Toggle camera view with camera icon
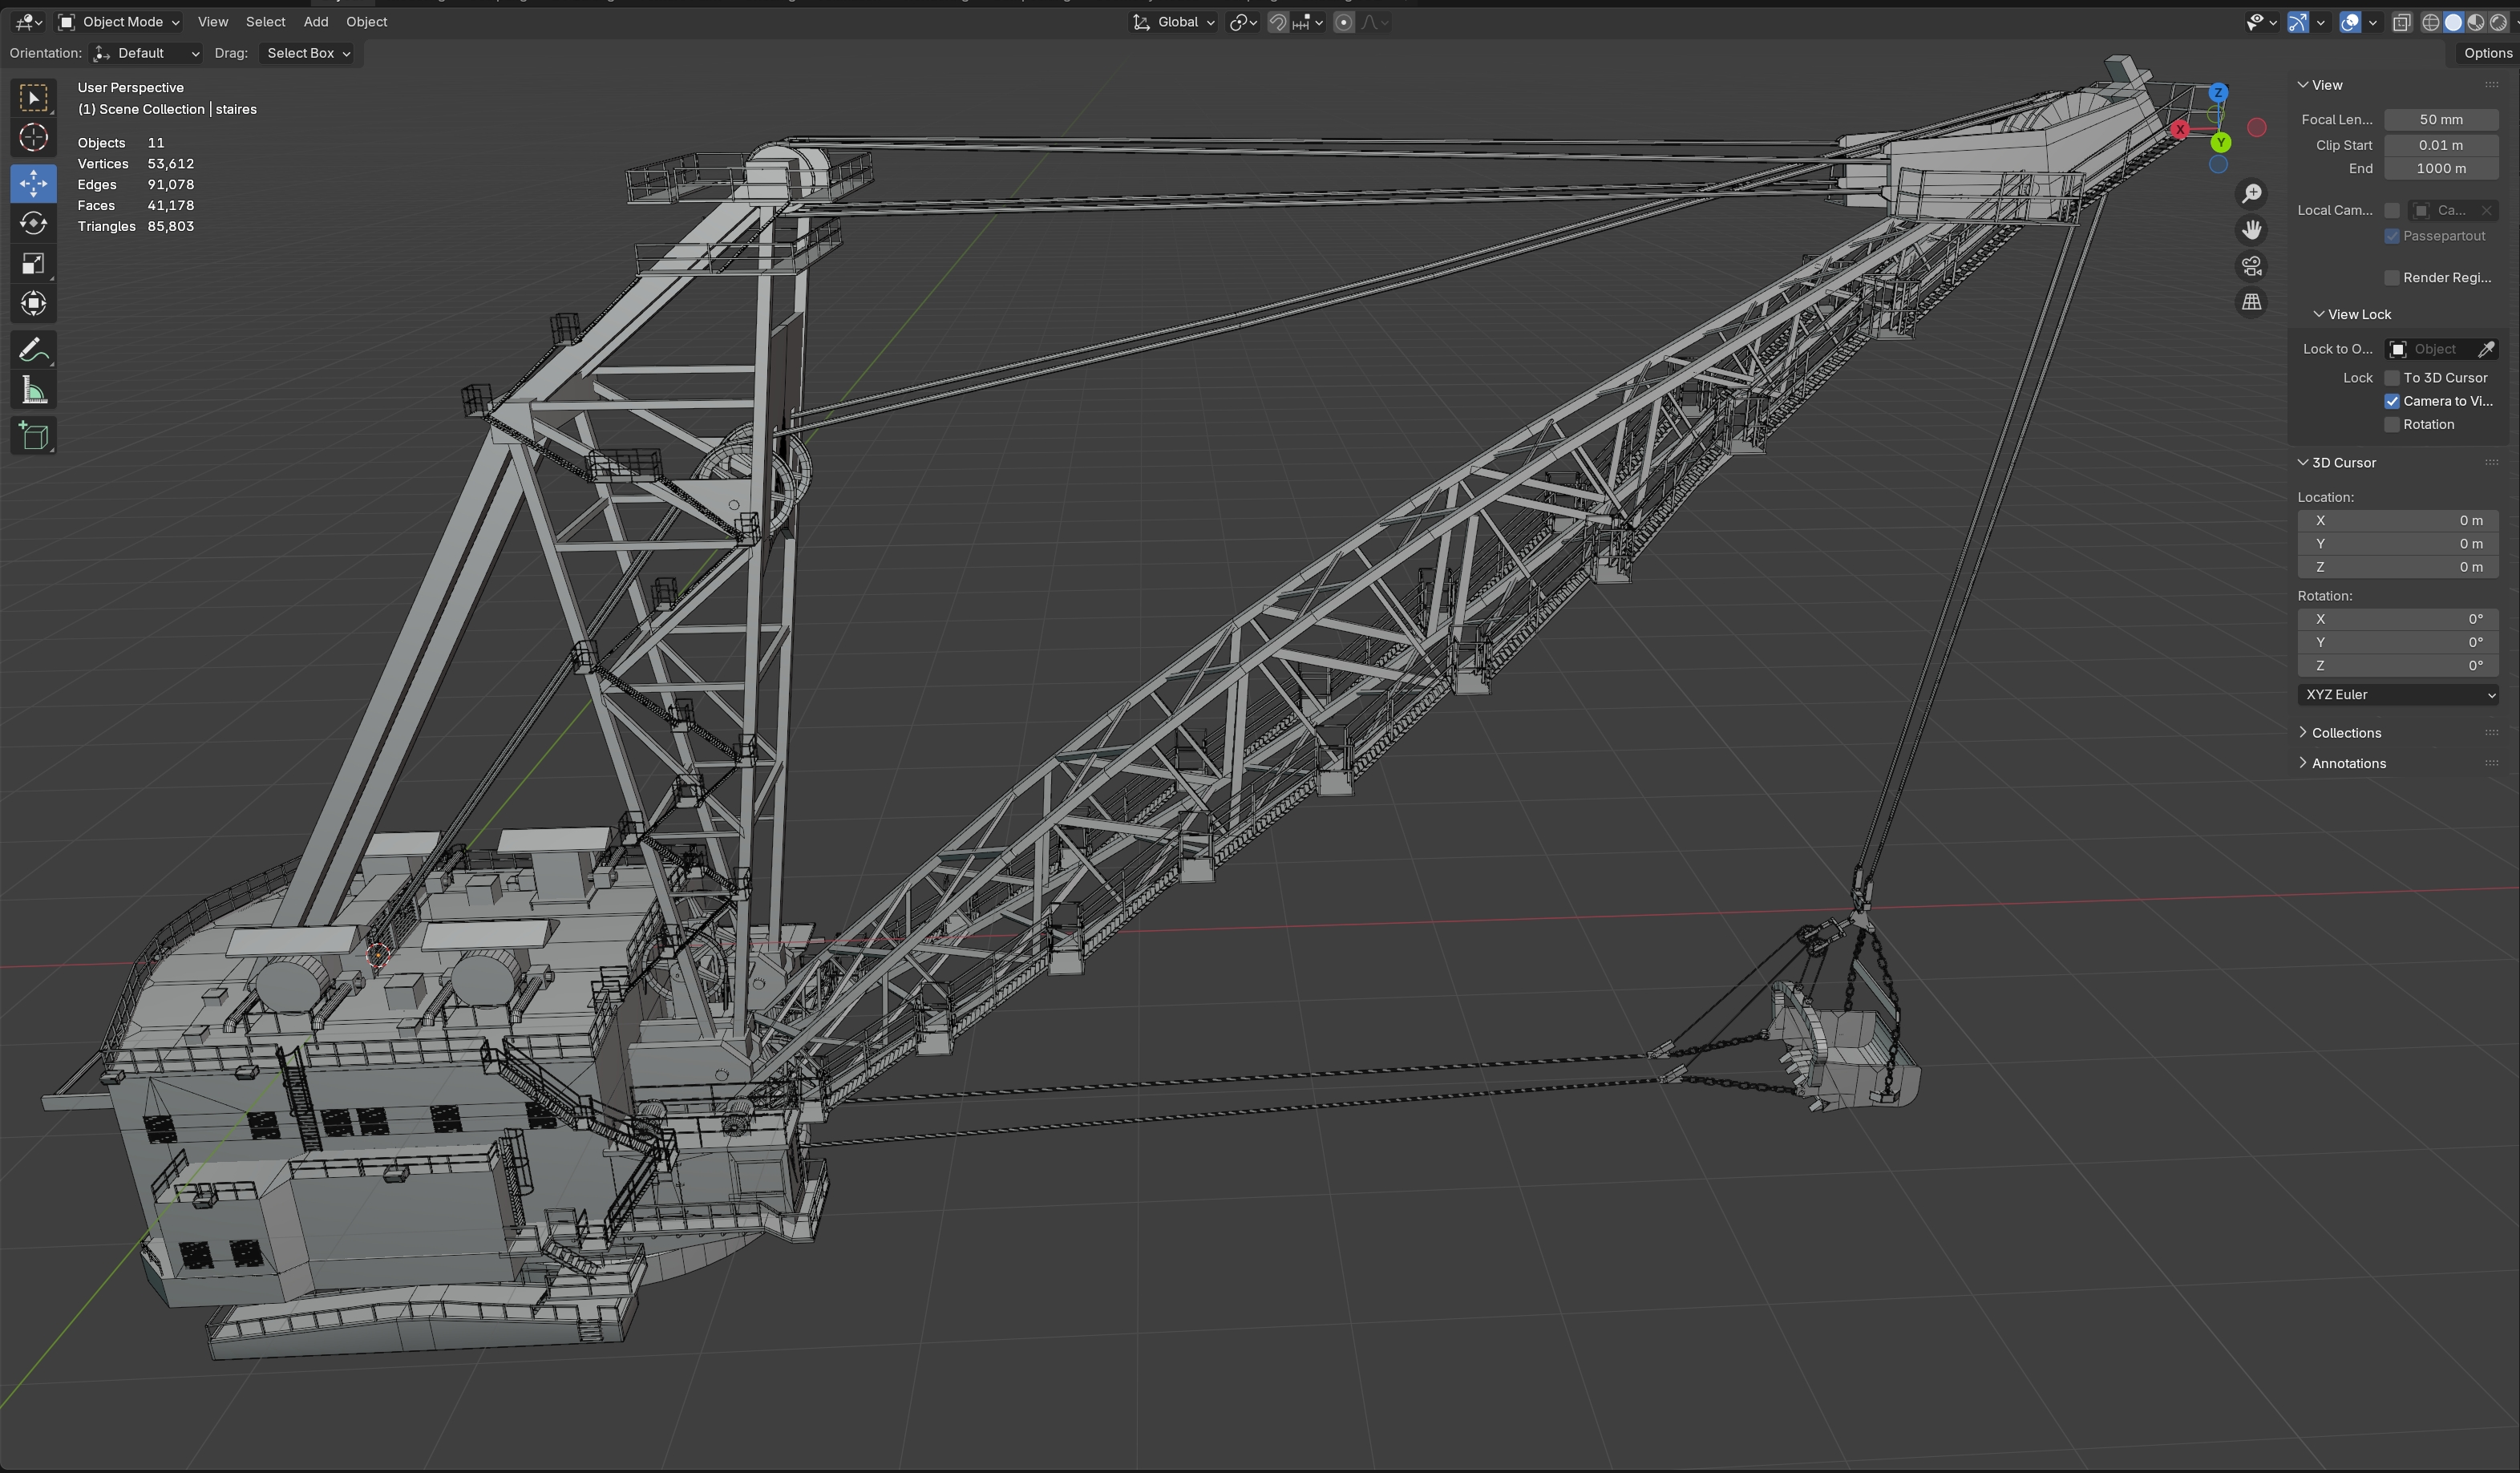Viewport: 2520px width, 1473px height. (2251, 266)
